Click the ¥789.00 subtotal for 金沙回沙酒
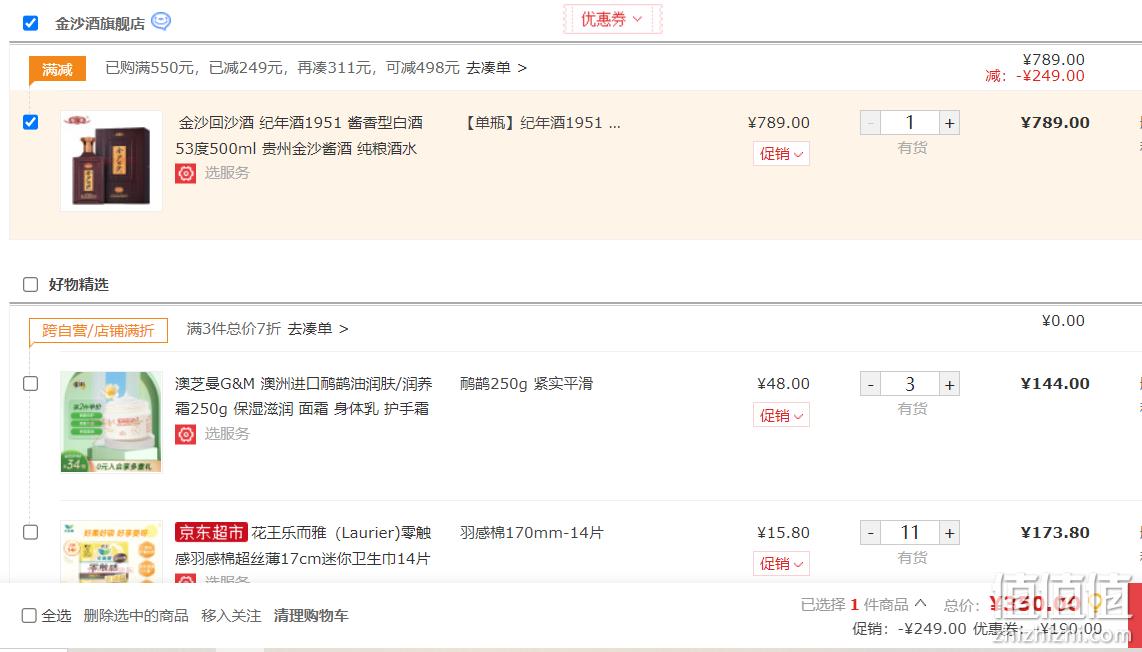Image resolution: width=1142 pixels, height=652 pixels. (1055, 122)
